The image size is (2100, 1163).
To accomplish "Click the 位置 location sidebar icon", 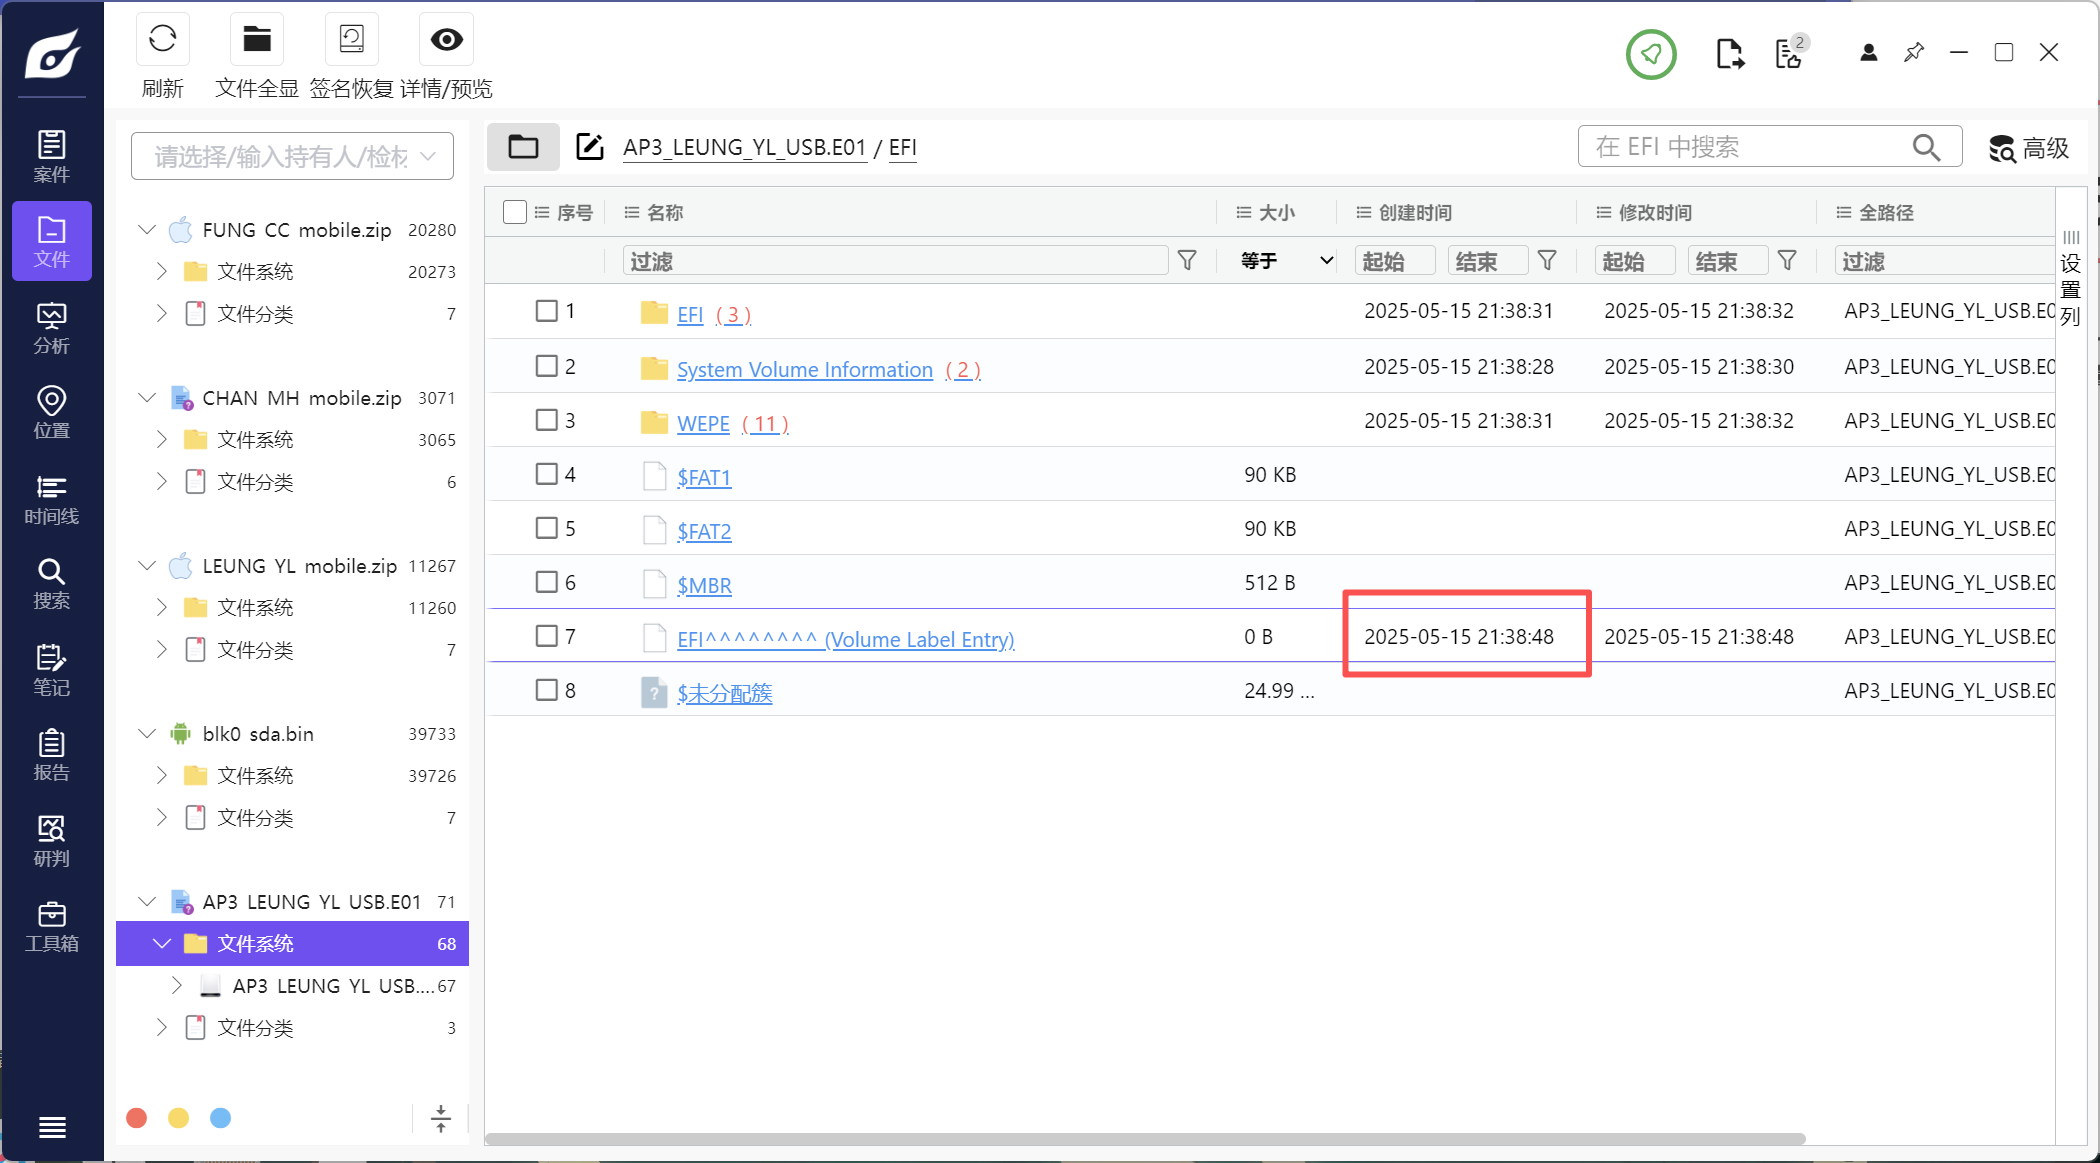I will [51, 413].
